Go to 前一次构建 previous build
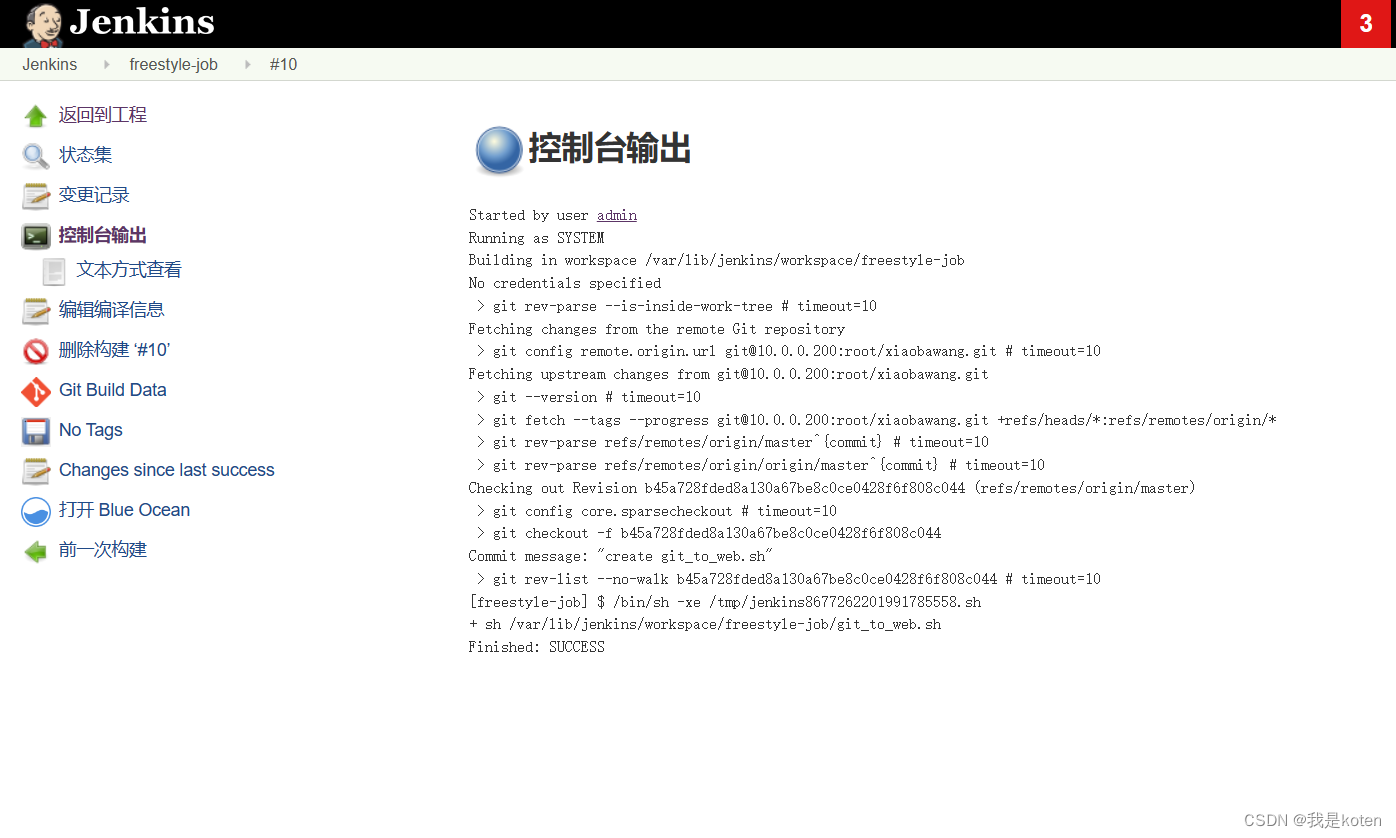The height and width of the screenshot is (838, 1396). coord(102,550)
